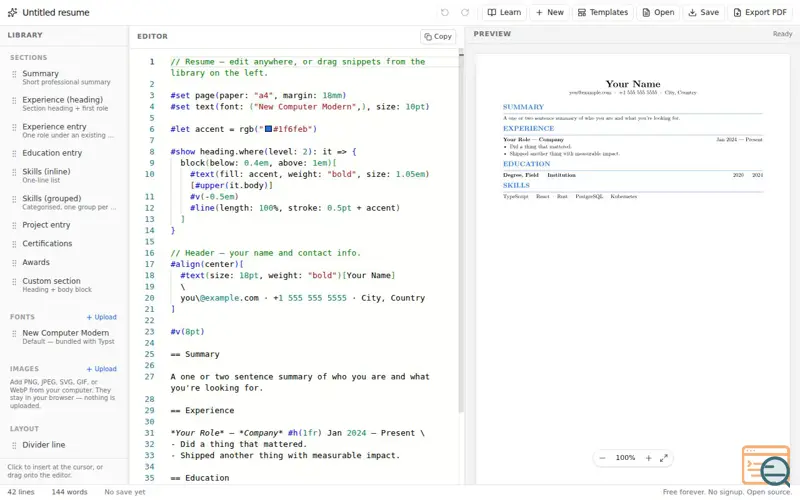This screenshot has width=800, height=500.
Task: Insert Experience (heading) snippet
Action: coord(64,104)
